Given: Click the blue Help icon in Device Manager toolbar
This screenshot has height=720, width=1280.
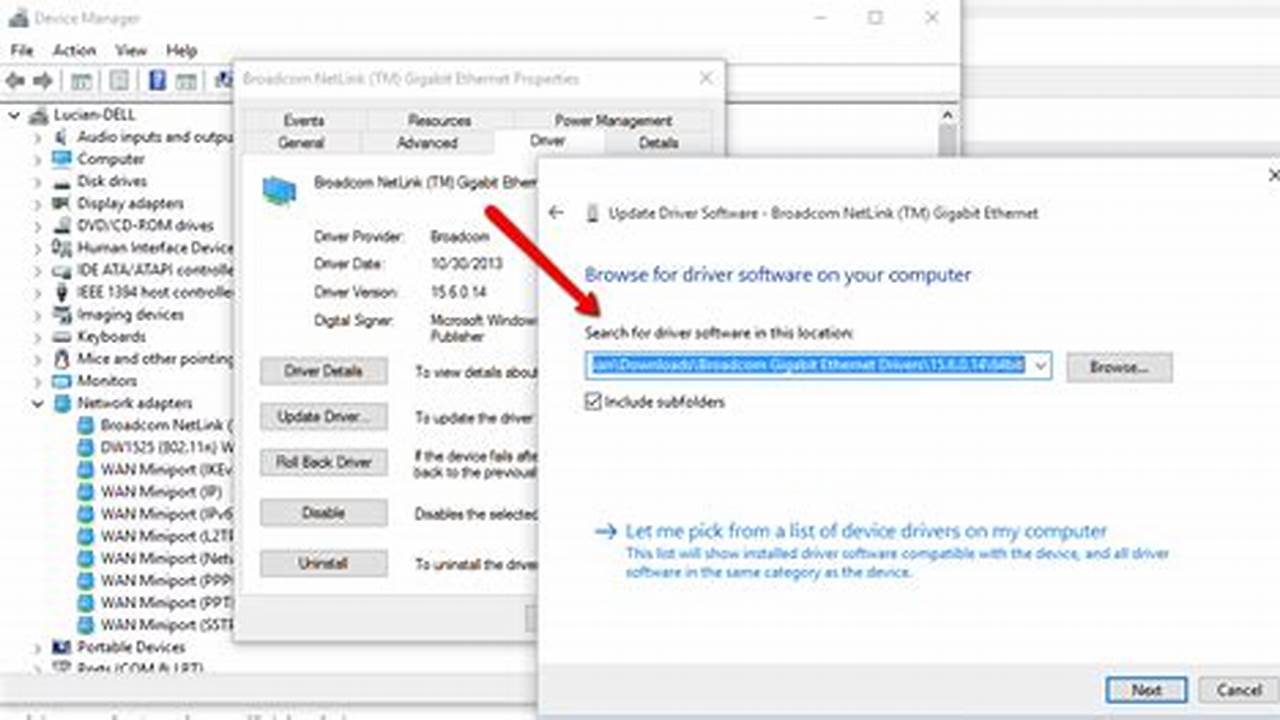Looking at the screenshot, I should (157, 80).
